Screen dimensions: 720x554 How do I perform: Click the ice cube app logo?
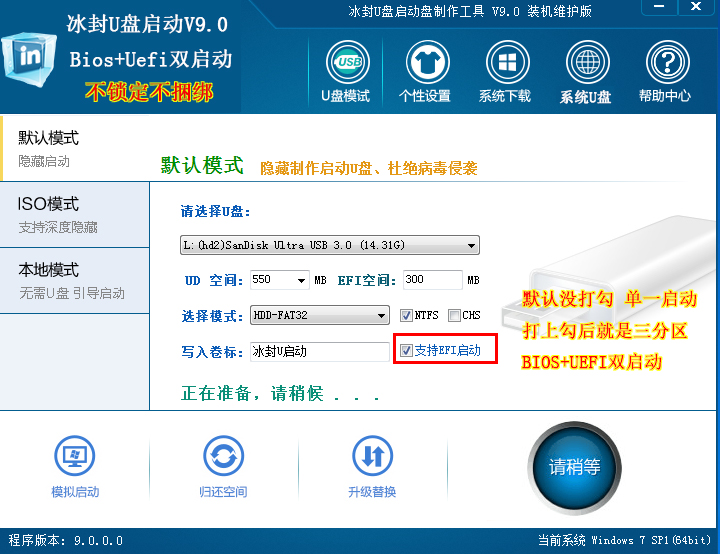[x=28, y=59]
